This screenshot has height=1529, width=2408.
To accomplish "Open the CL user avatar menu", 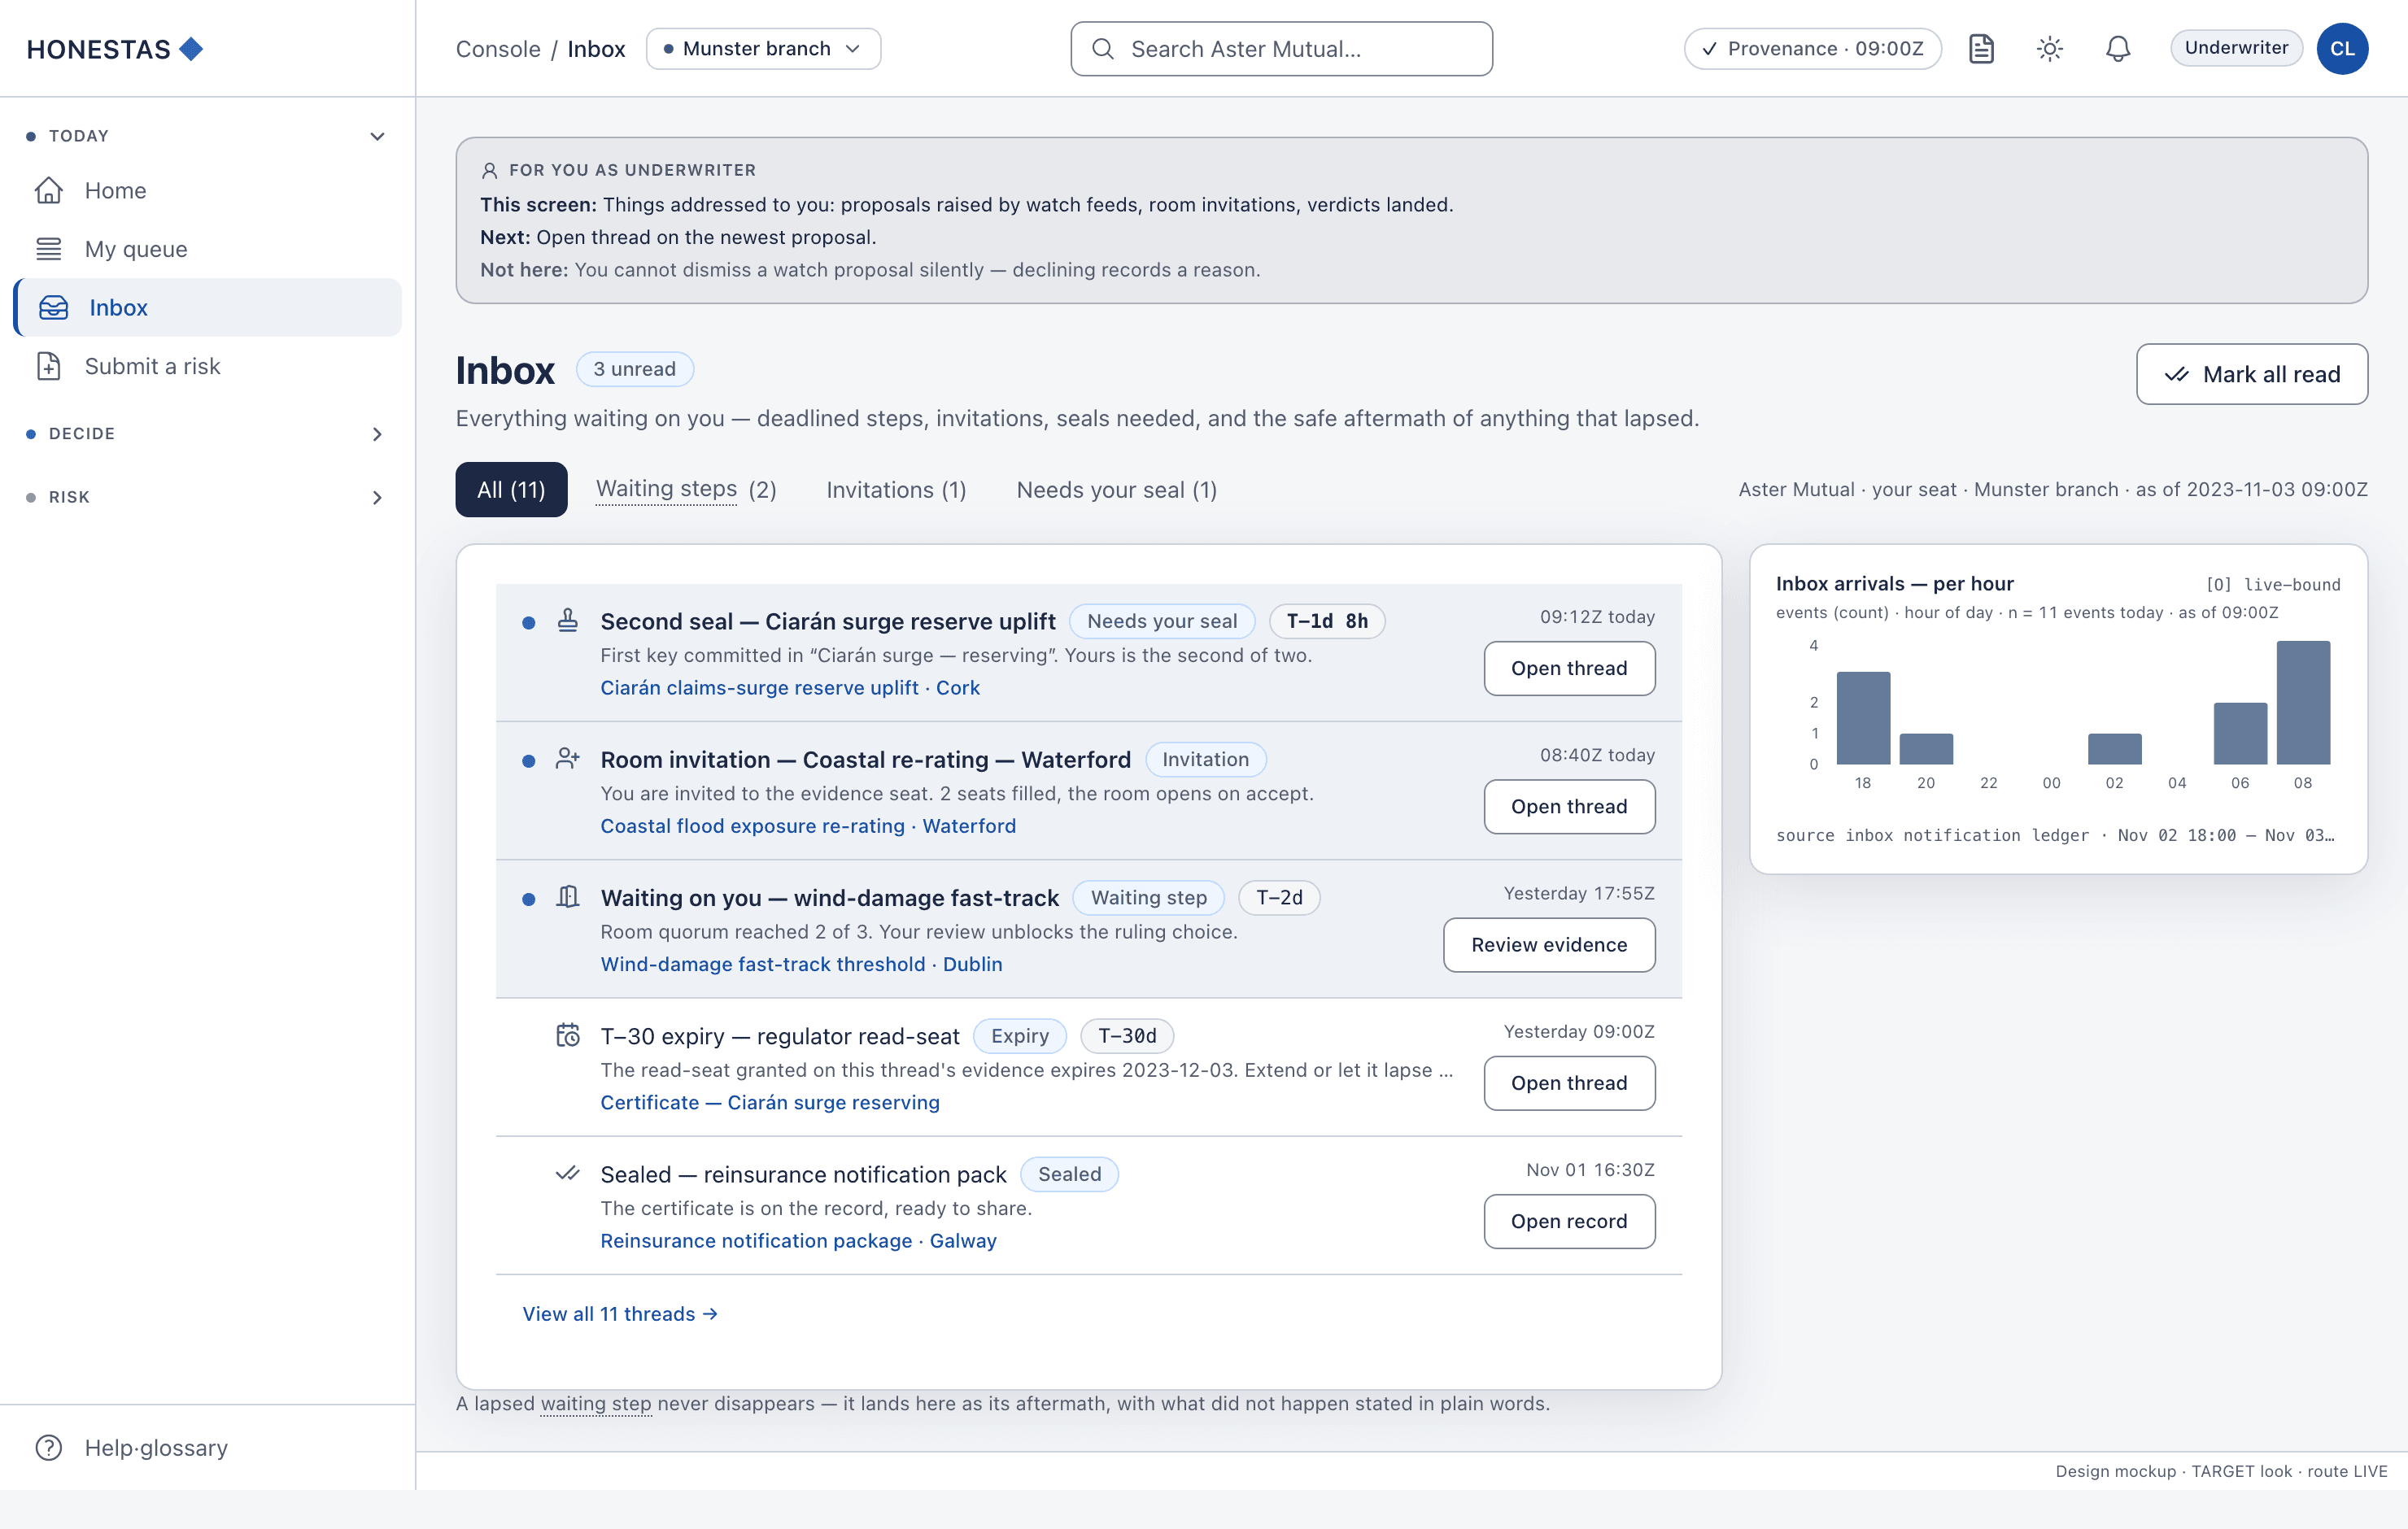I will point(2342,49).
